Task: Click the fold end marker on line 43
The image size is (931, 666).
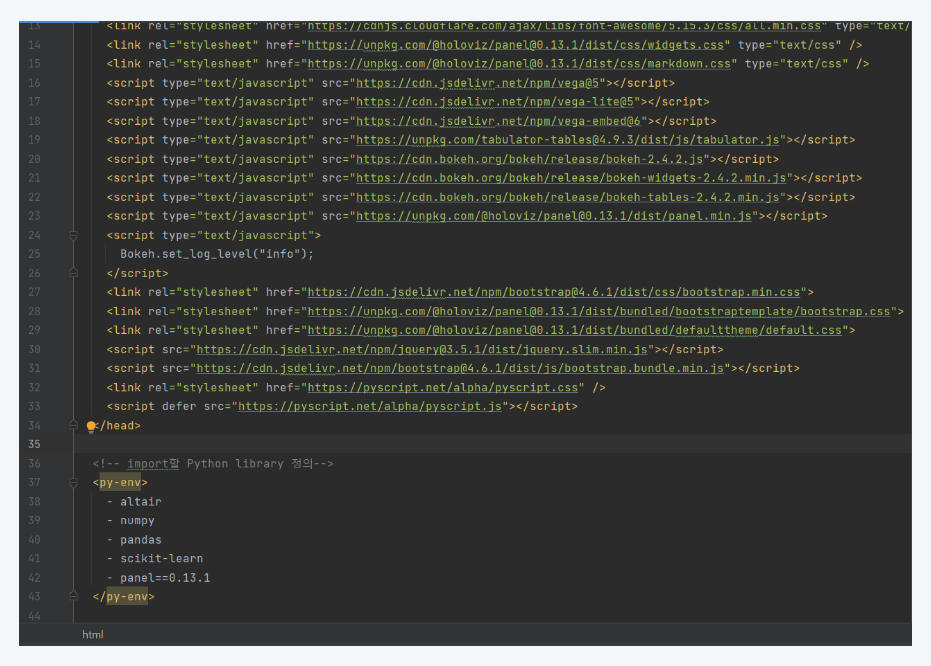Action: click(74, 596)
